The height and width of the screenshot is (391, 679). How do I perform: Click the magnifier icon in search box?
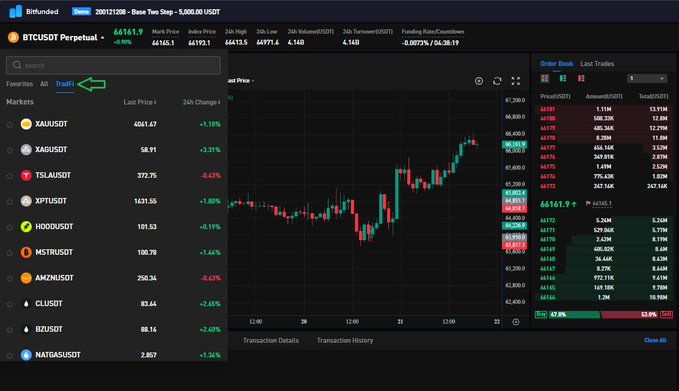[17, 65]
